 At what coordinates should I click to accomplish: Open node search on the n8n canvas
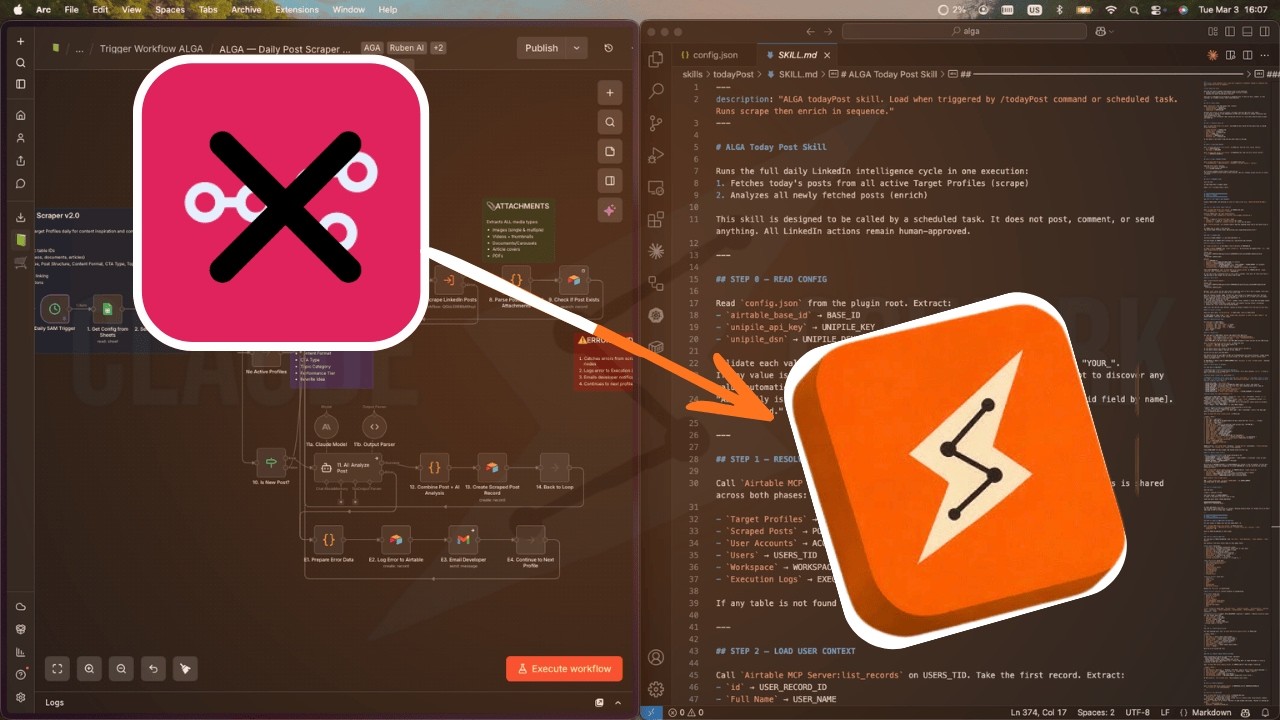click(610, 122)
